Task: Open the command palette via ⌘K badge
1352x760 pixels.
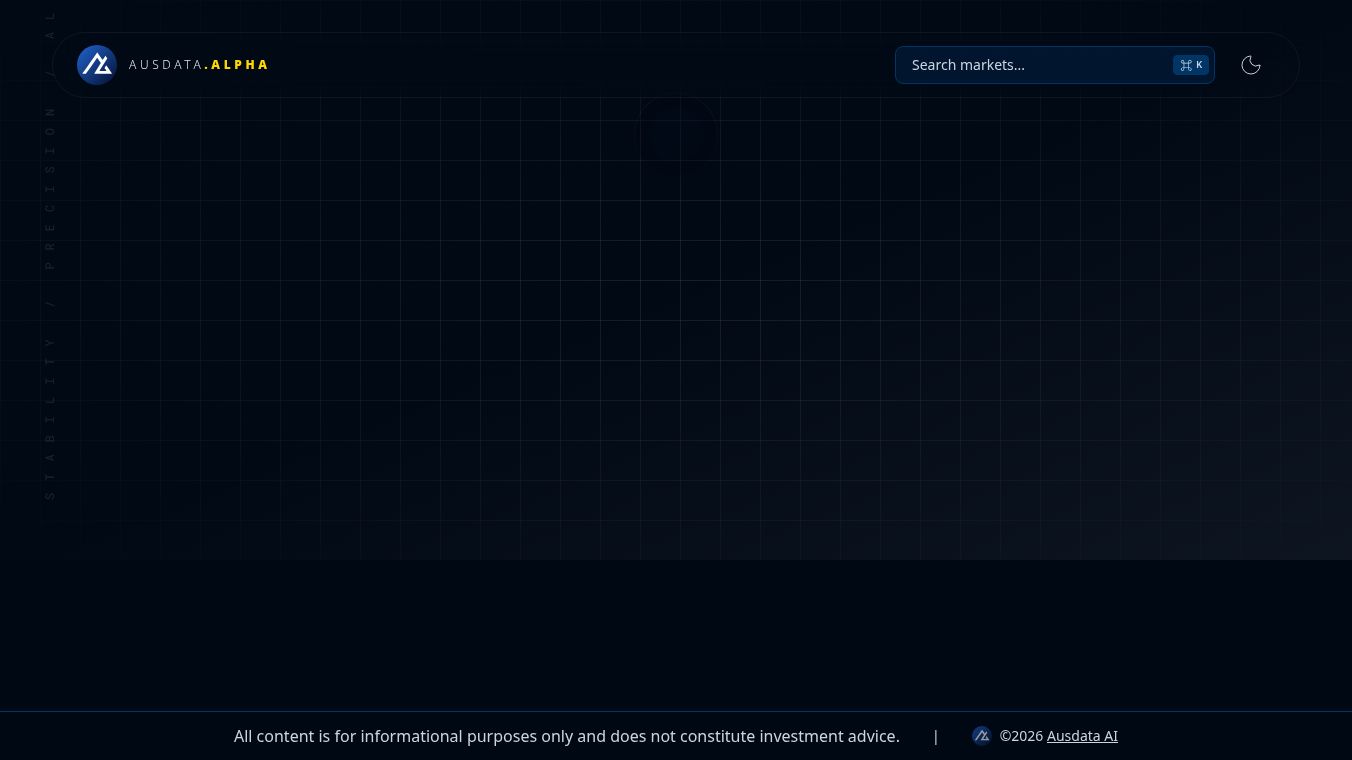Action: [x=1191, y=64]
